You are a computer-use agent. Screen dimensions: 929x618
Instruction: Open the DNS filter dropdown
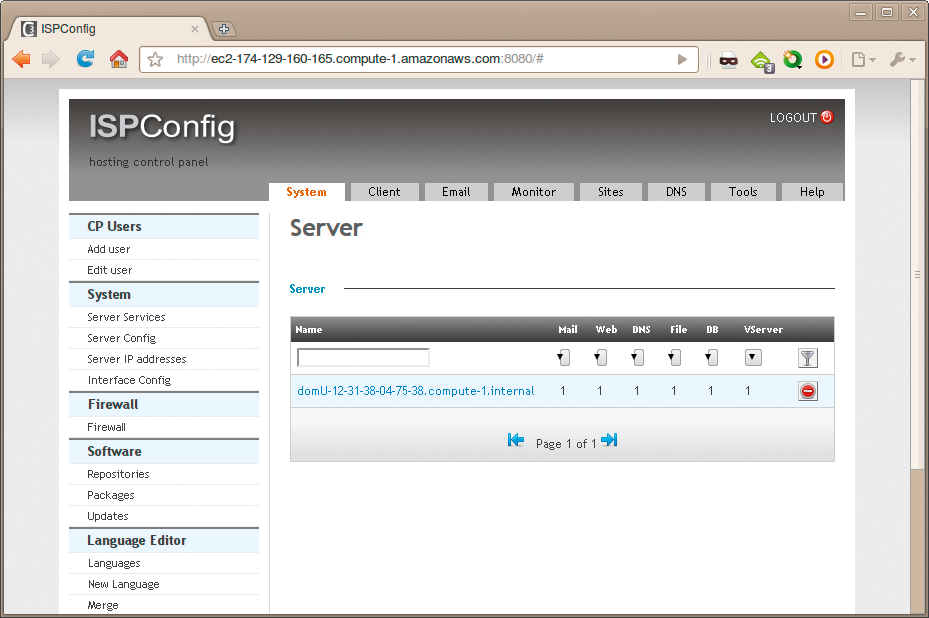pyautogui.click(x=638, y=358)
